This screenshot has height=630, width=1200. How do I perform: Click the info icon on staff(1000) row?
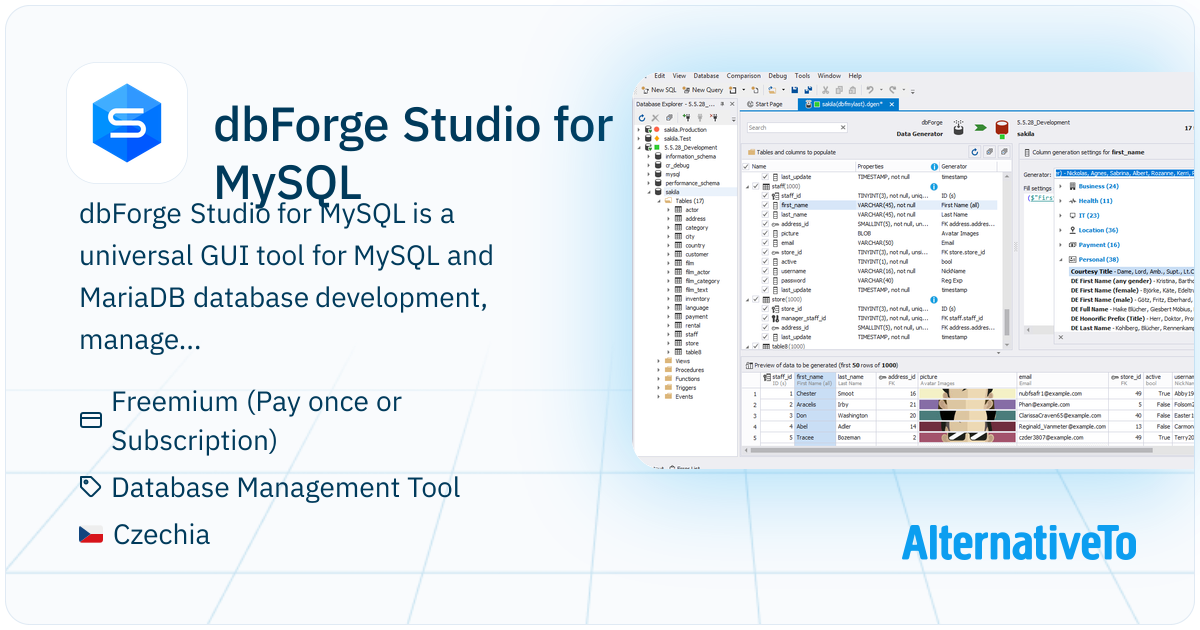(934, 186)
